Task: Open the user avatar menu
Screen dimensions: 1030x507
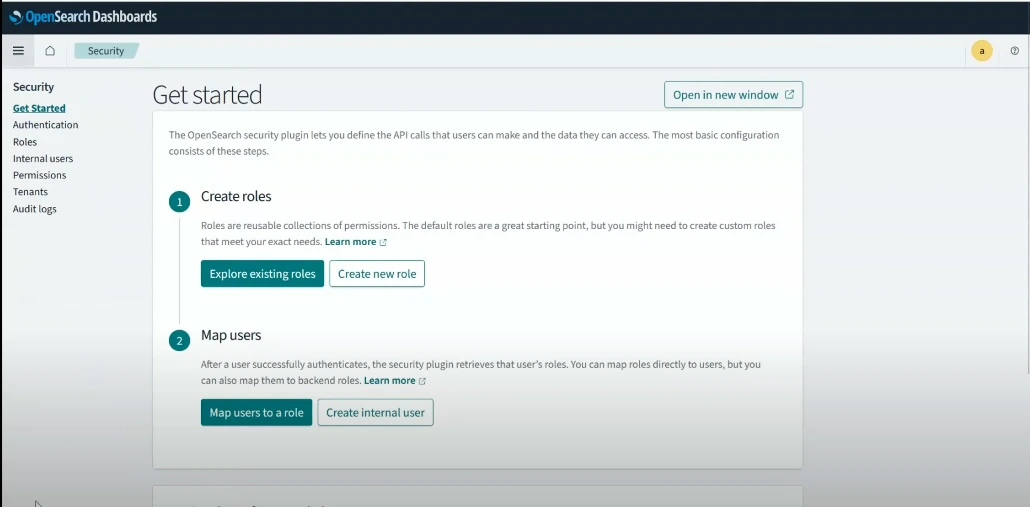Action: tap(982, 51)
